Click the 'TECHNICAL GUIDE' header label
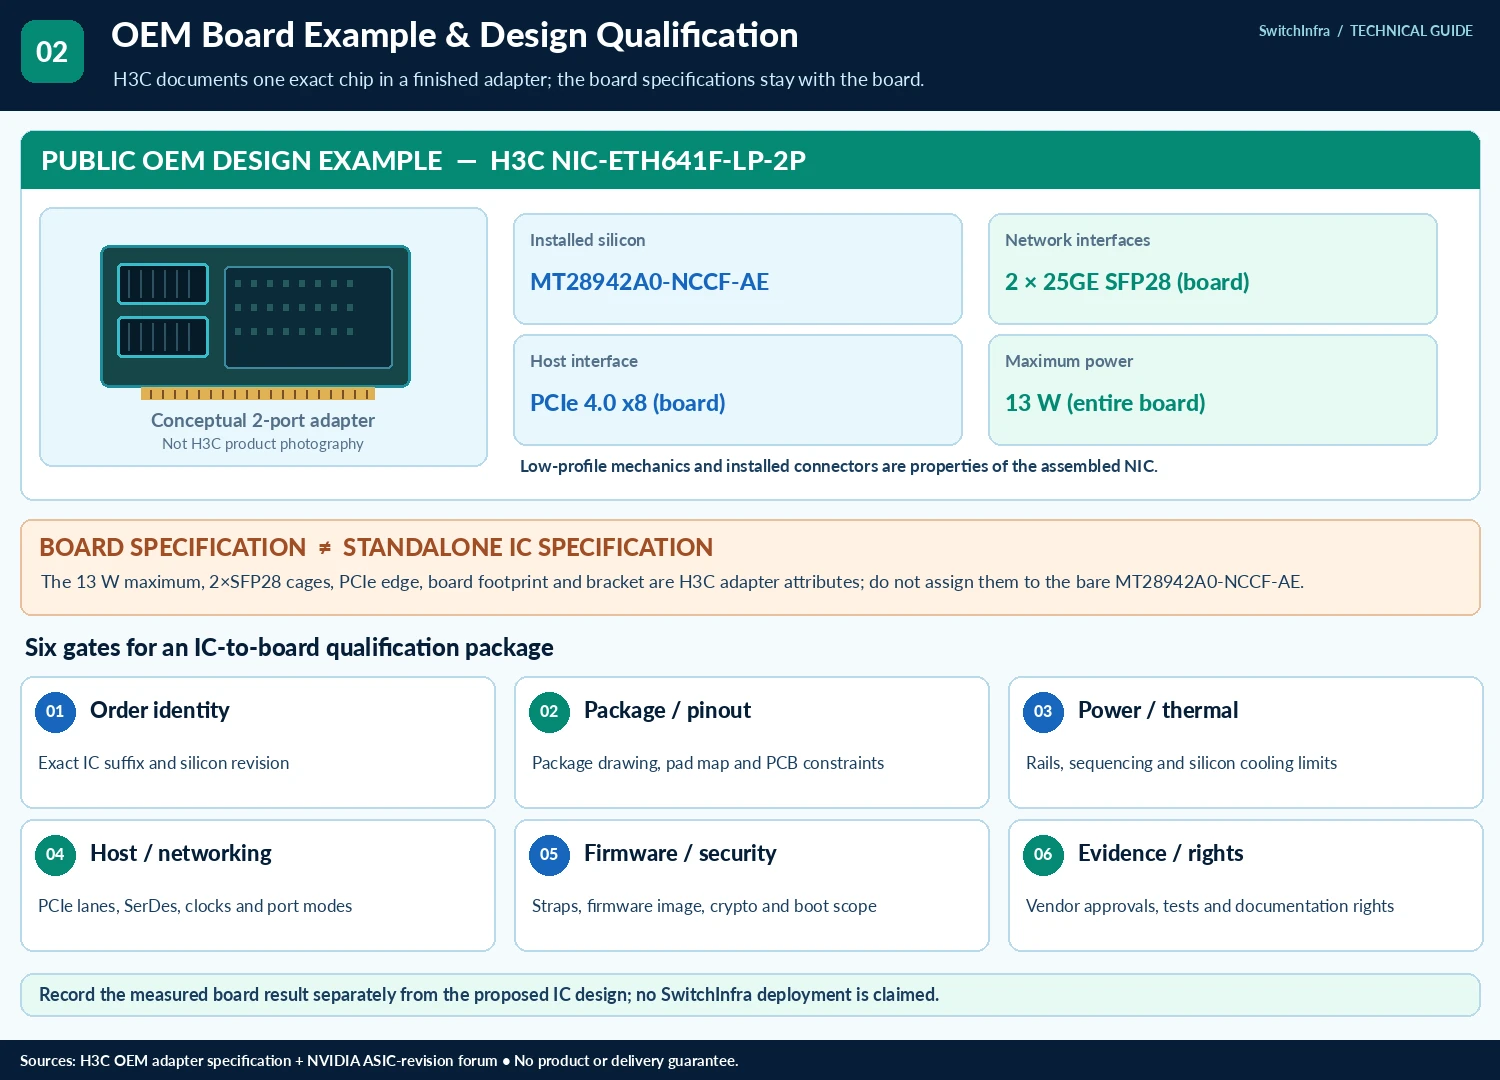Screen dimensions: 1500x1080 [x=1411, y=31]
